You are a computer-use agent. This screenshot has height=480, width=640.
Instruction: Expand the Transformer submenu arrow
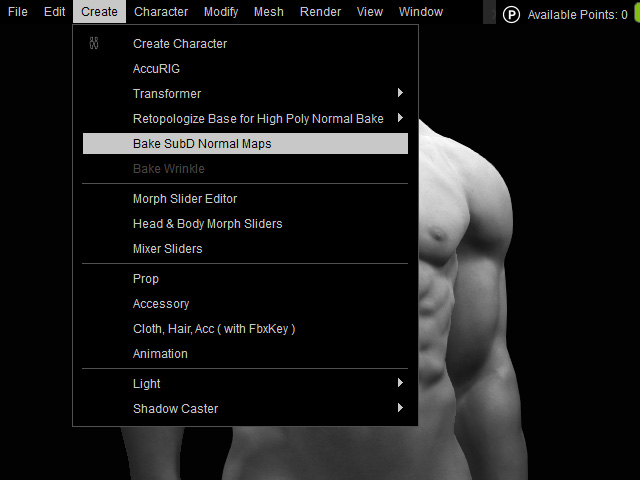point(400,94)
